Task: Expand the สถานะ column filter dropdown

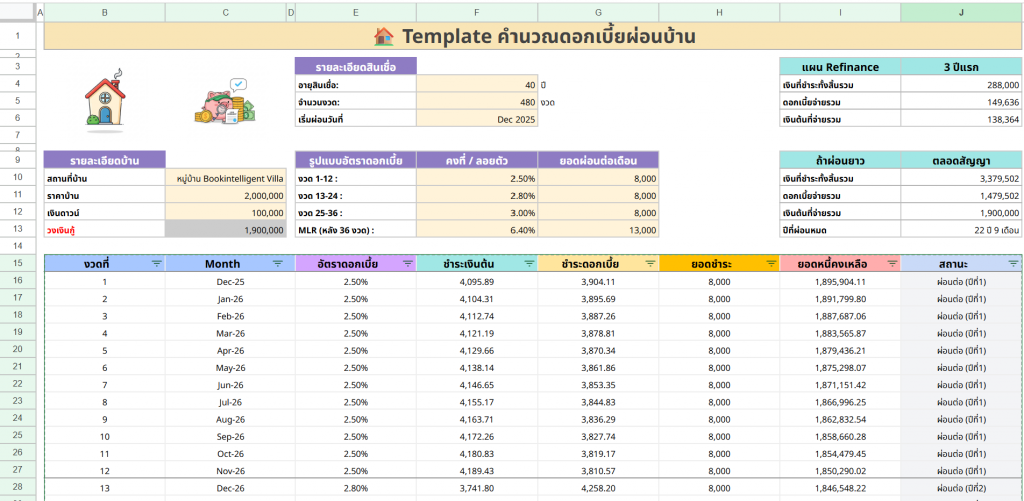Action: click(1014, 263)
